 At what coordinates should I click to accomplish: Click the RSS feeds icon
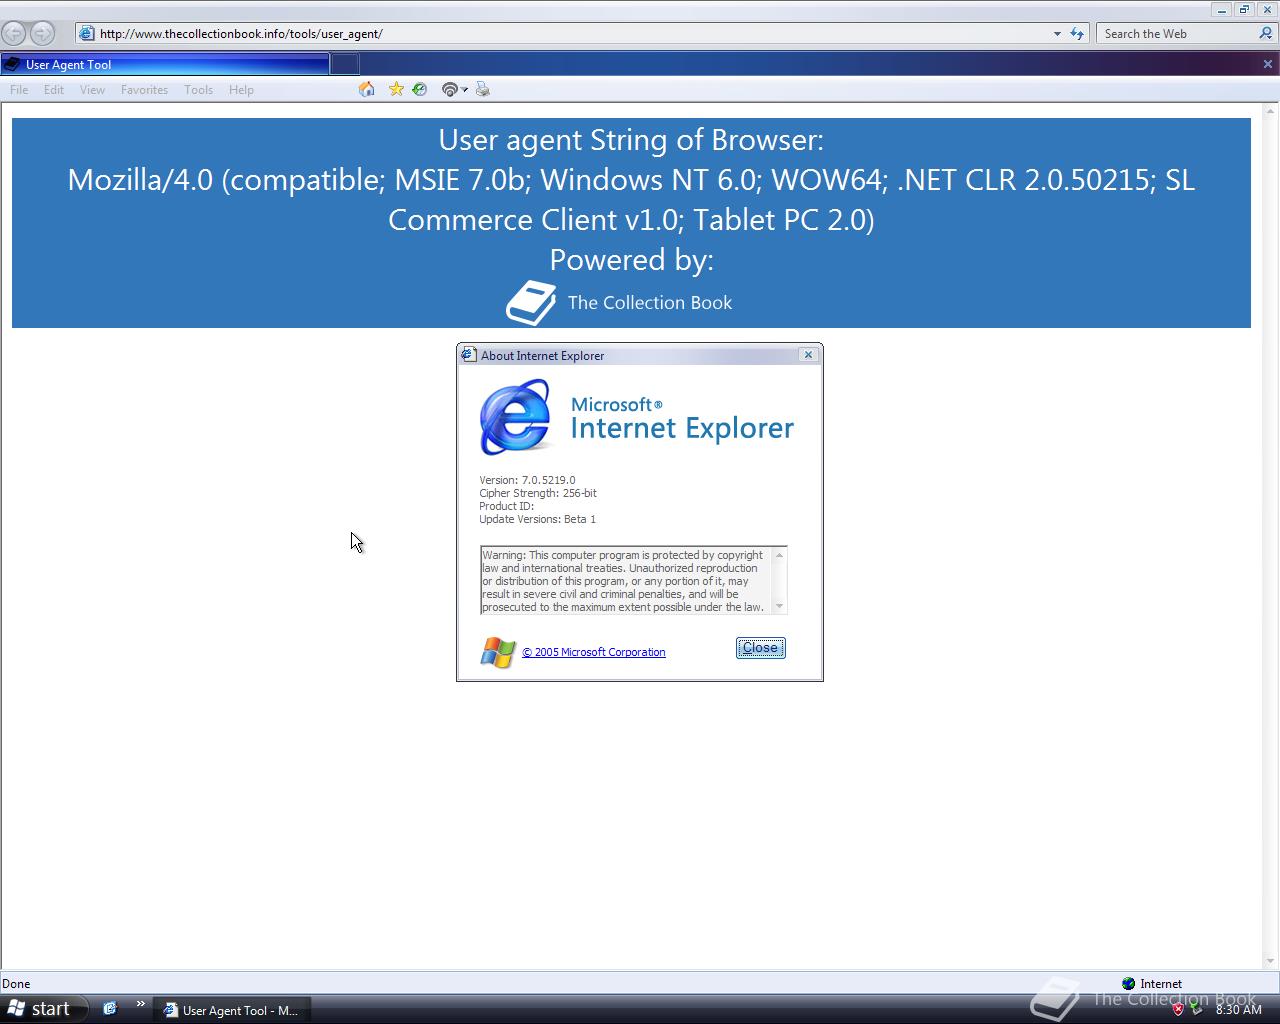(450, 90)
